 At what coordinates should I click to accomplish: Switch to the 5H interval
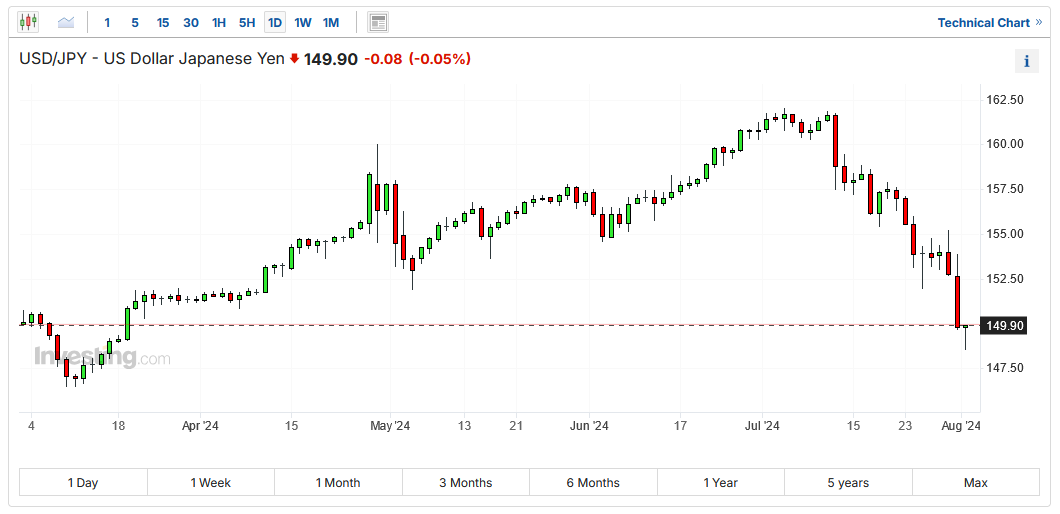[x=247, y=22]
